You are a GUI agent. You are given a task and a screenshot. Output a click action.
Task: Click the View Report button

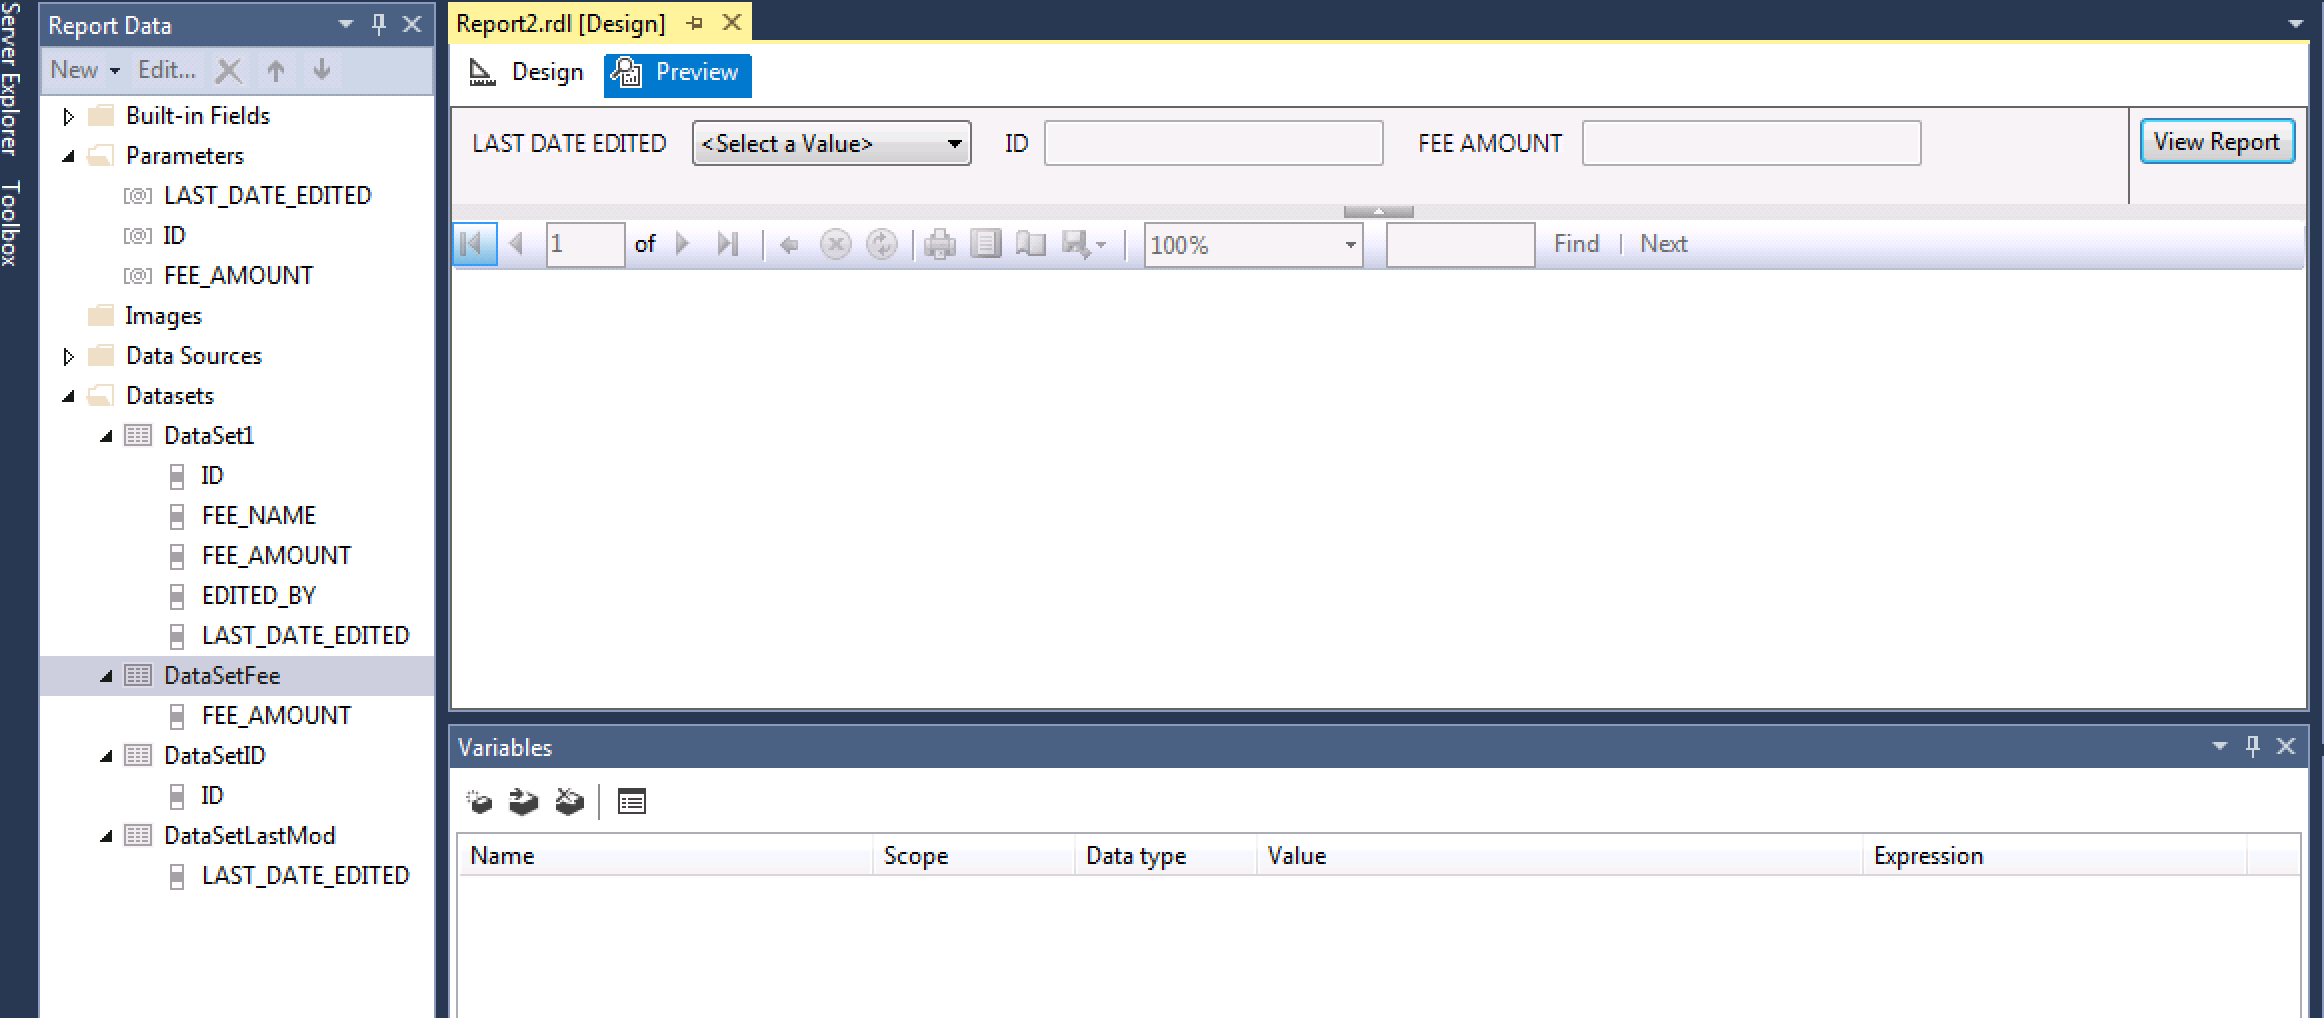pyautogui.click(x=2216, y=142)
